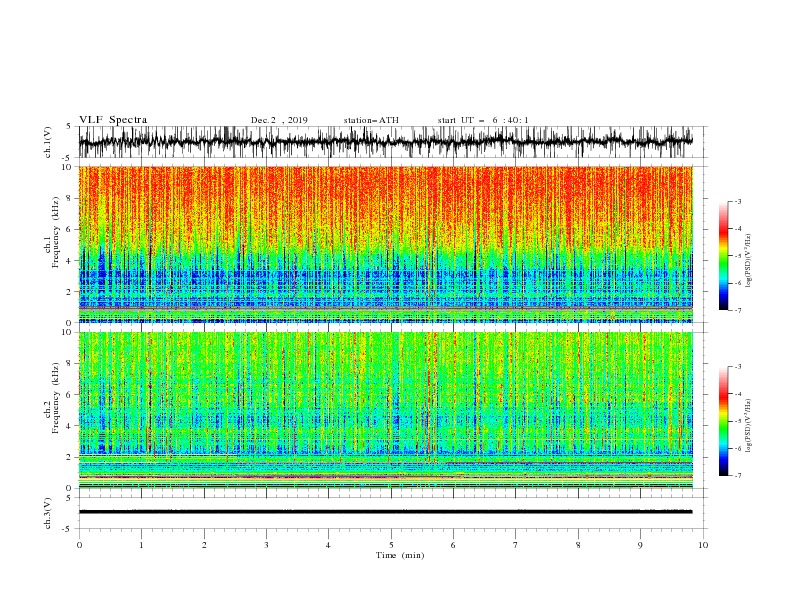792x612 pixels.
Task: Click the time axis tick label "9"
Action: 640,545
